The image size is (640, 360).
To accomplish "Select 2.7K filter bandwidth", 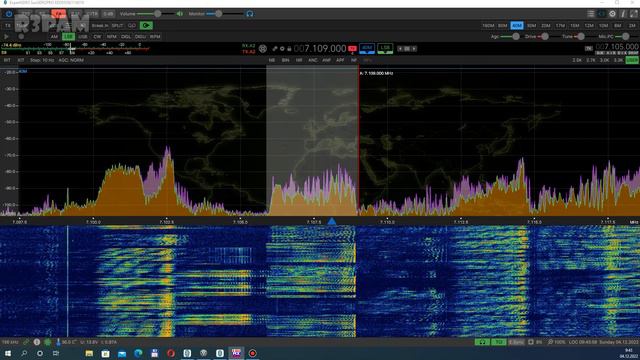I will (591, 60).
